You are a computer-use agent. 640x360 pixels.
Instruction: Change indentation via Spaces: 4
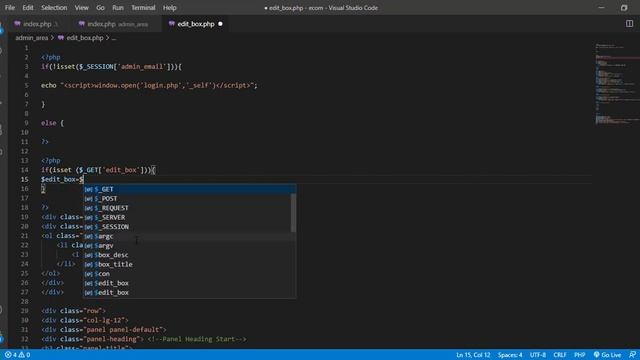(x=510, y=355)
